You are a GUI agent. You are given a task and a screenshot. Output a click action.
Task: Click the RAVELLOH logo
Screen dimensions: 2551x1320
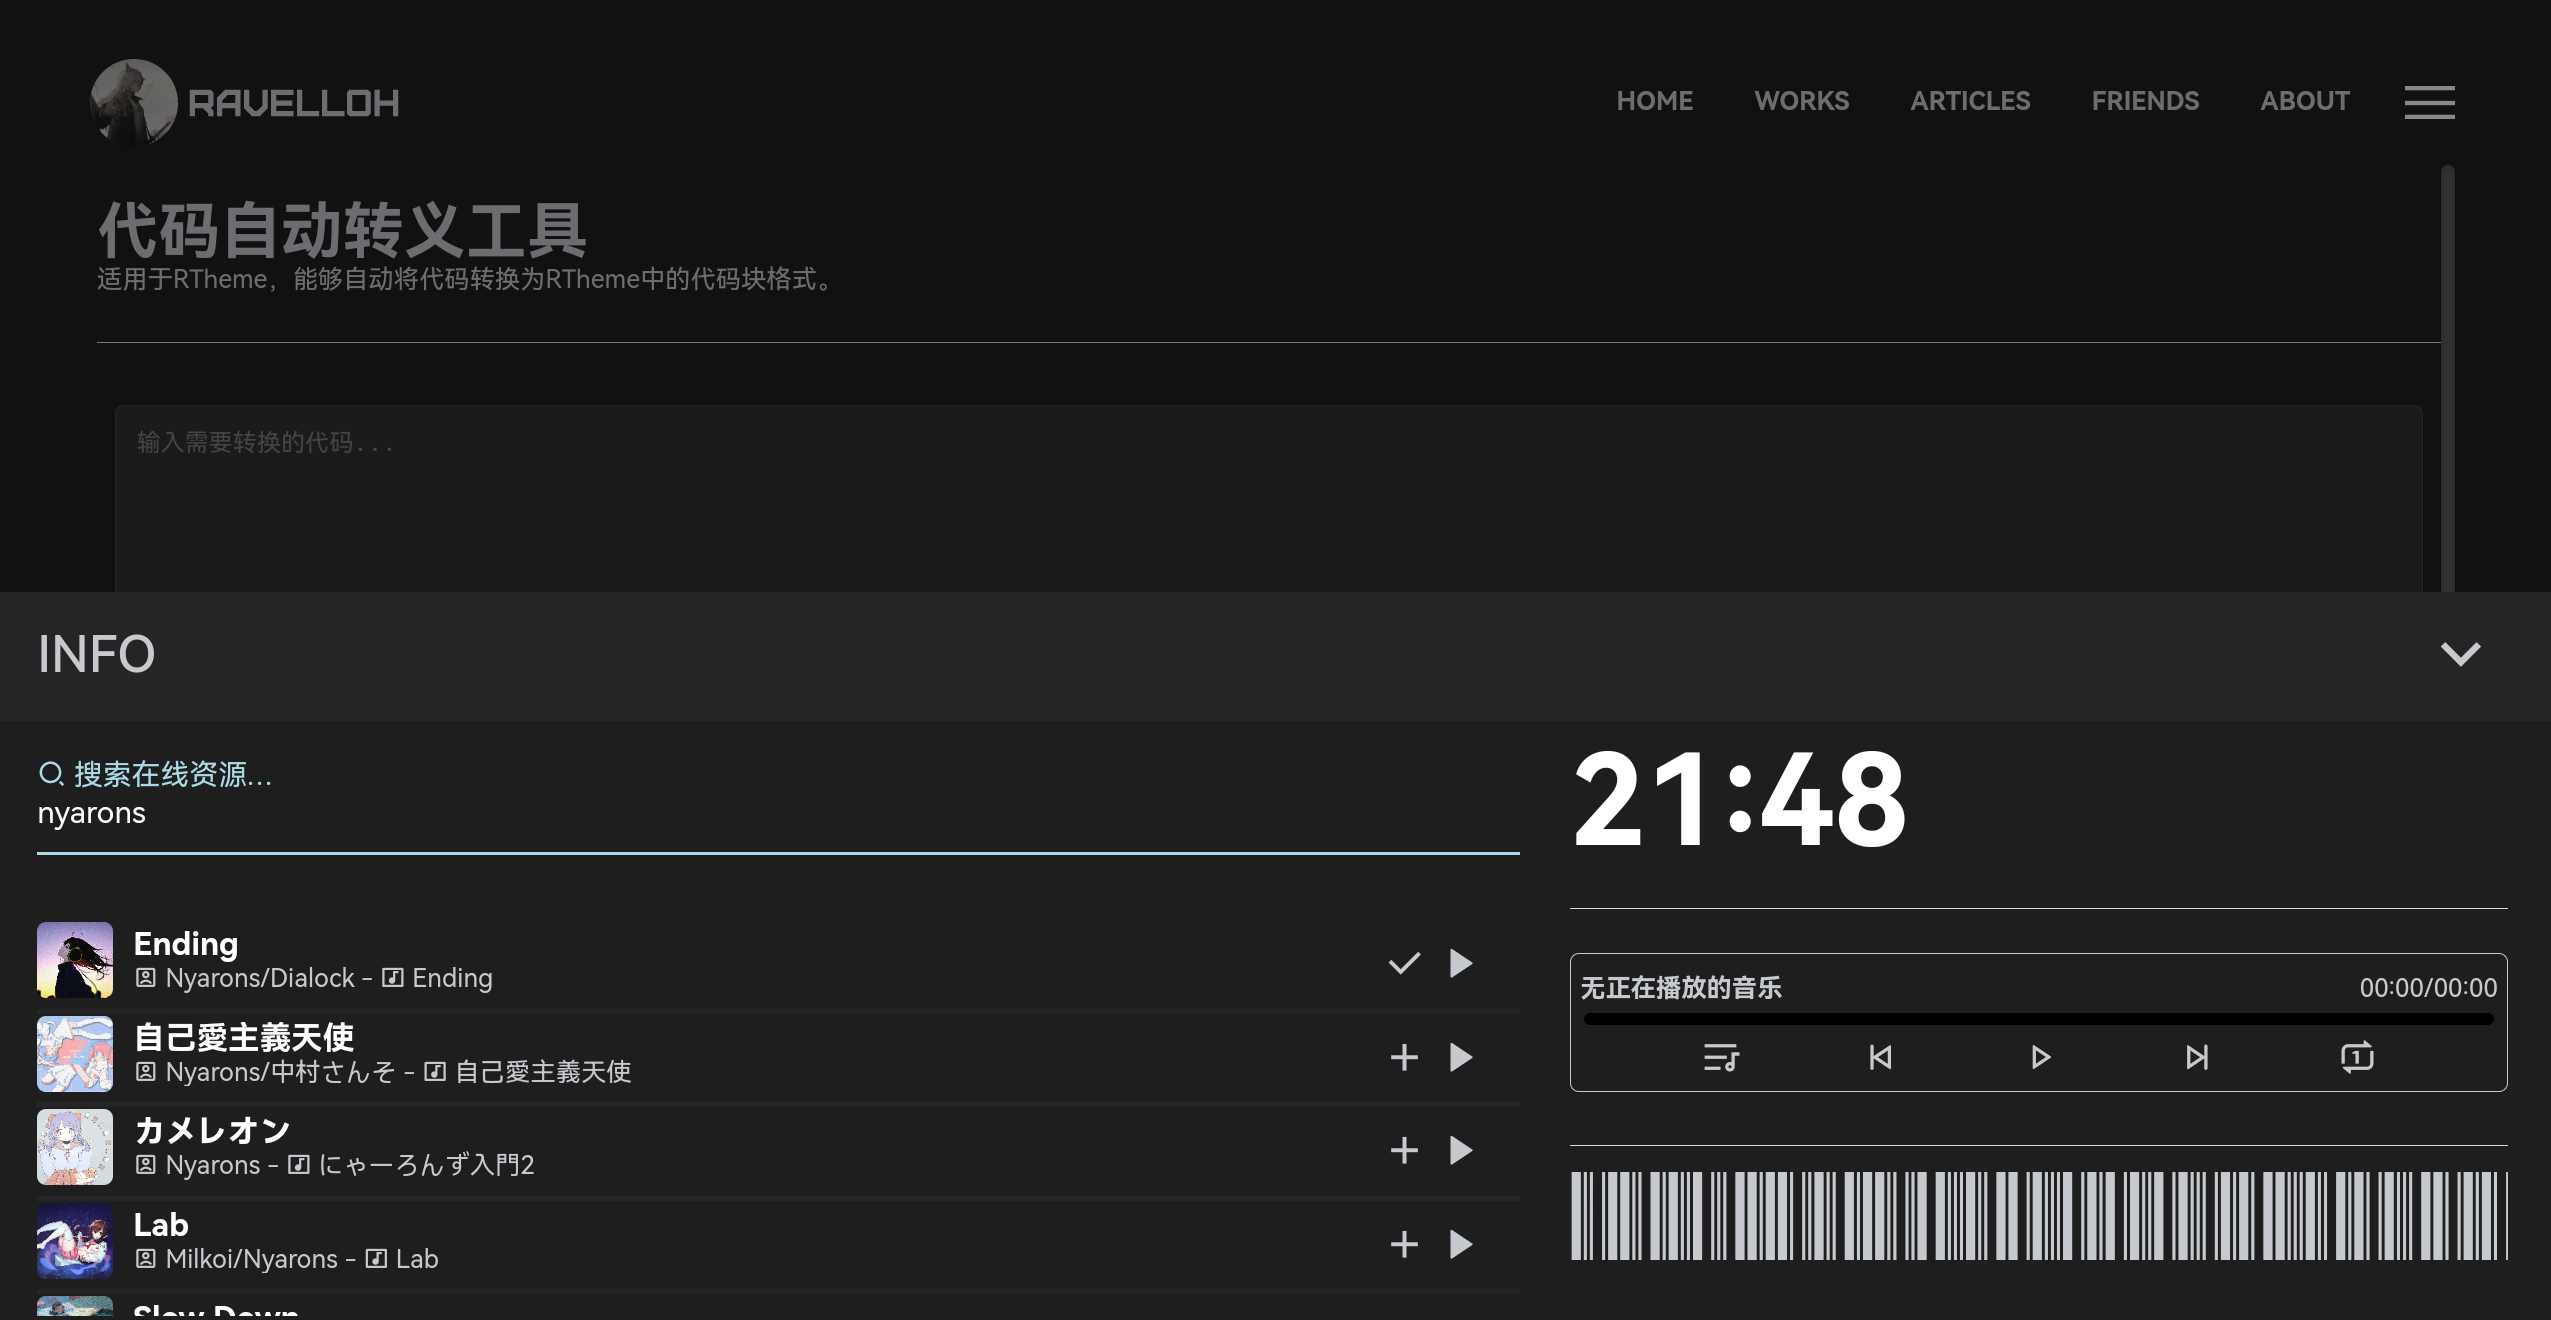245,102
